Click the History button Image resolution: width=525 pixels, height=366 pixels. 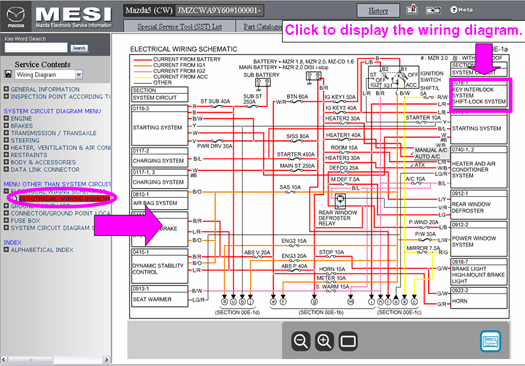click(x=378, y=11)
